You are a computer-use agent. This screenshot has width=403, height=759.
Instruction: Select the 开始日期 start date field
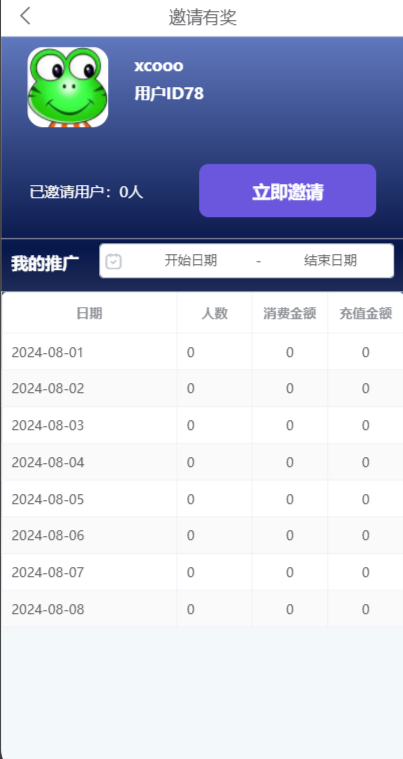point(191,260)
